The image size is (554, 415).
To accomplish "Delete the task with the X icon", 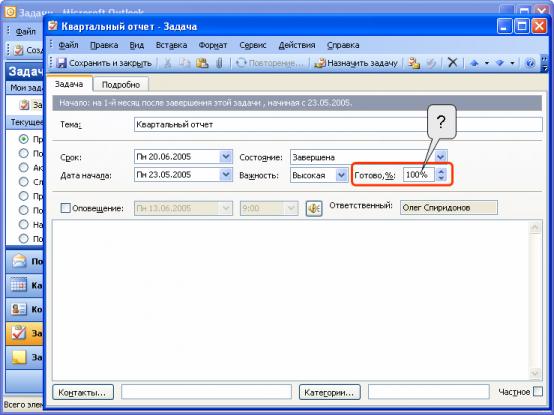I will coord(452,63).
